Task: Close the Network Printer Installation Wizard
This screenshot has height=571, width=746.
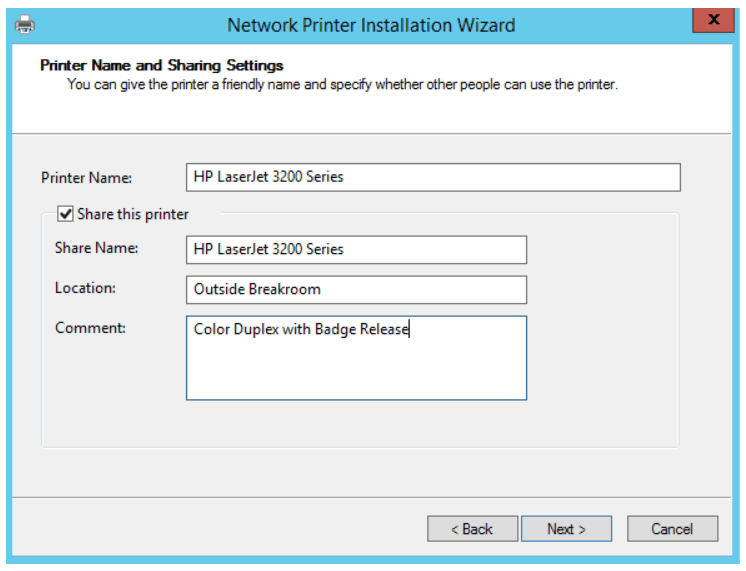Action: click(713, 20)
